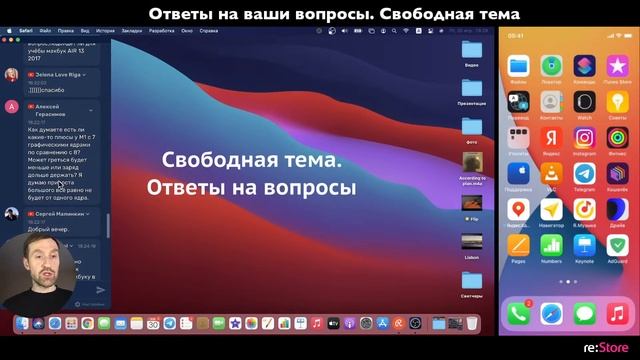Viewport: 640px width, 360px height.
Task: Open the Разработка menu
Action: (162, 31)
